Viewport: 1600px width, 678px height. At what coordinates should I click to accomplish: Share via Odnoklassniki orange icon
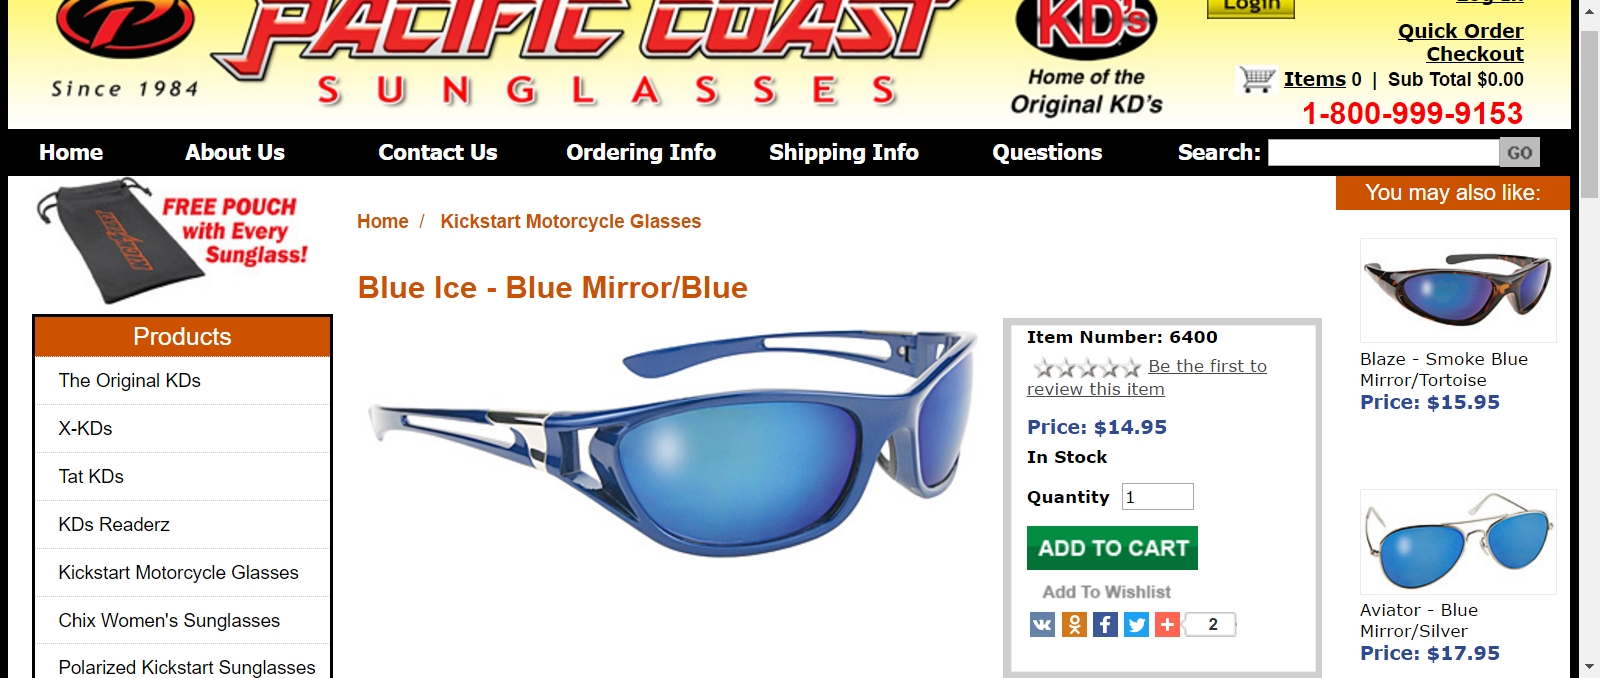click(x=1074, y=625)
